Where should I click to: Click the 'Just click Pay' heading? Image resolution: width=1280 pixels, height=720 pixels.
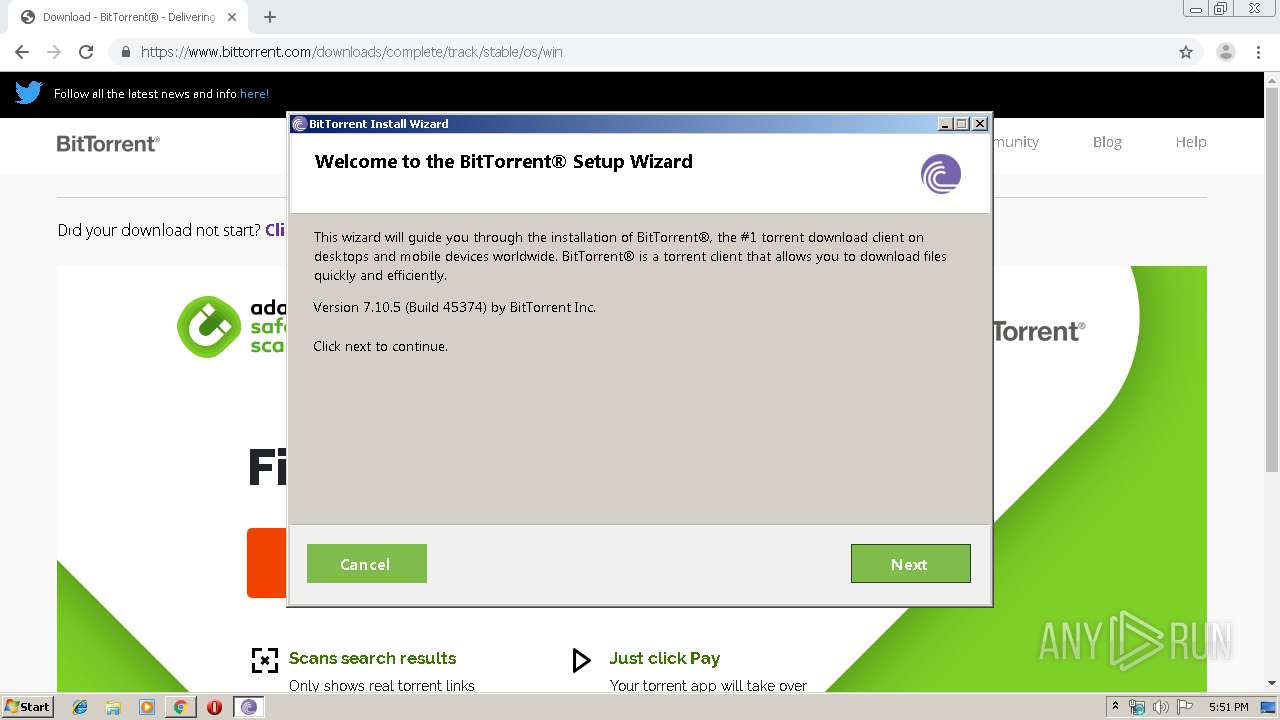[x=665, y=658]
